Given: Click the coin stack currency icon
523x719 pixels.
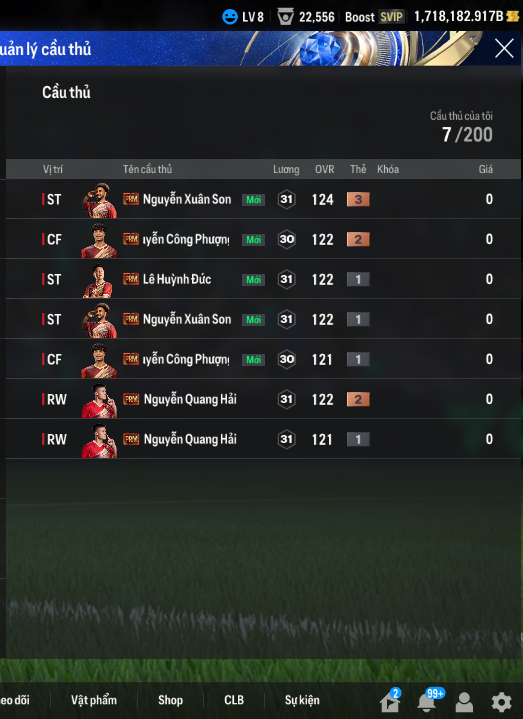Looking at the screenshot, I should tap(512, 17).
